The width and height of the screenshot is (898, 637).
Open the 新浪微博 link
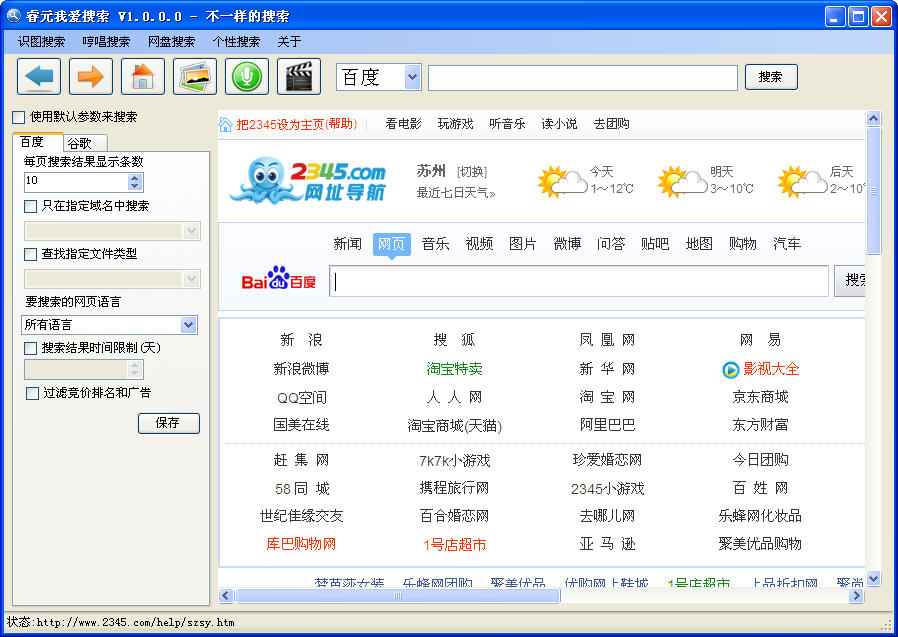coord(301,369)
